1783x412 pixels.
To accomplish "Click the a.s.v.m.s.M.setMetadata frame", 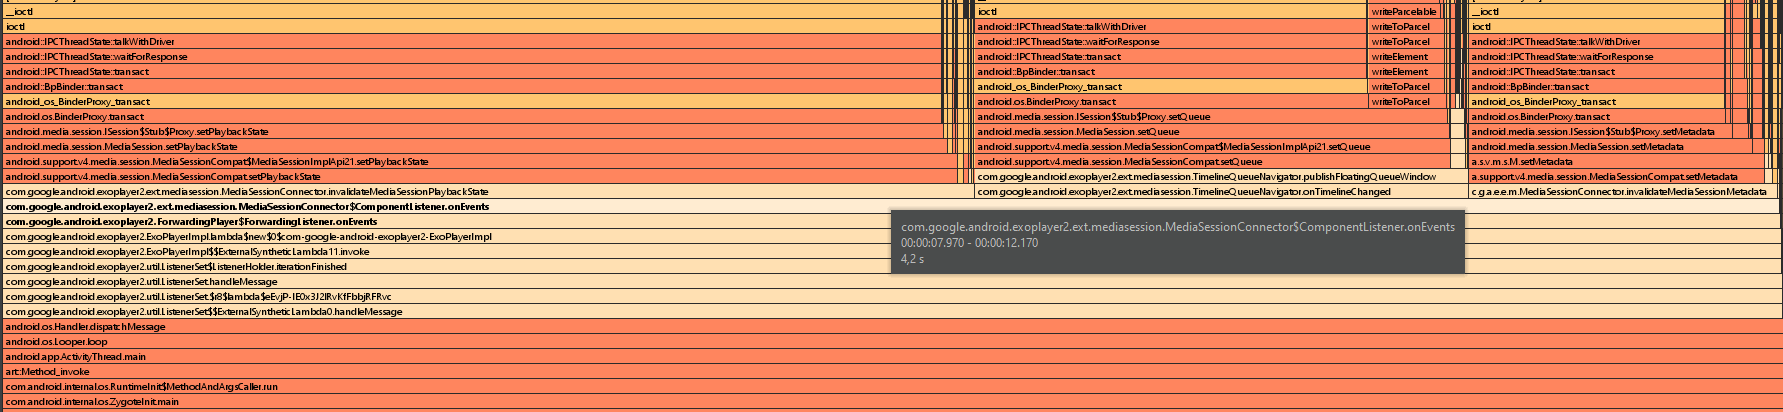I will pos(1616,162).
